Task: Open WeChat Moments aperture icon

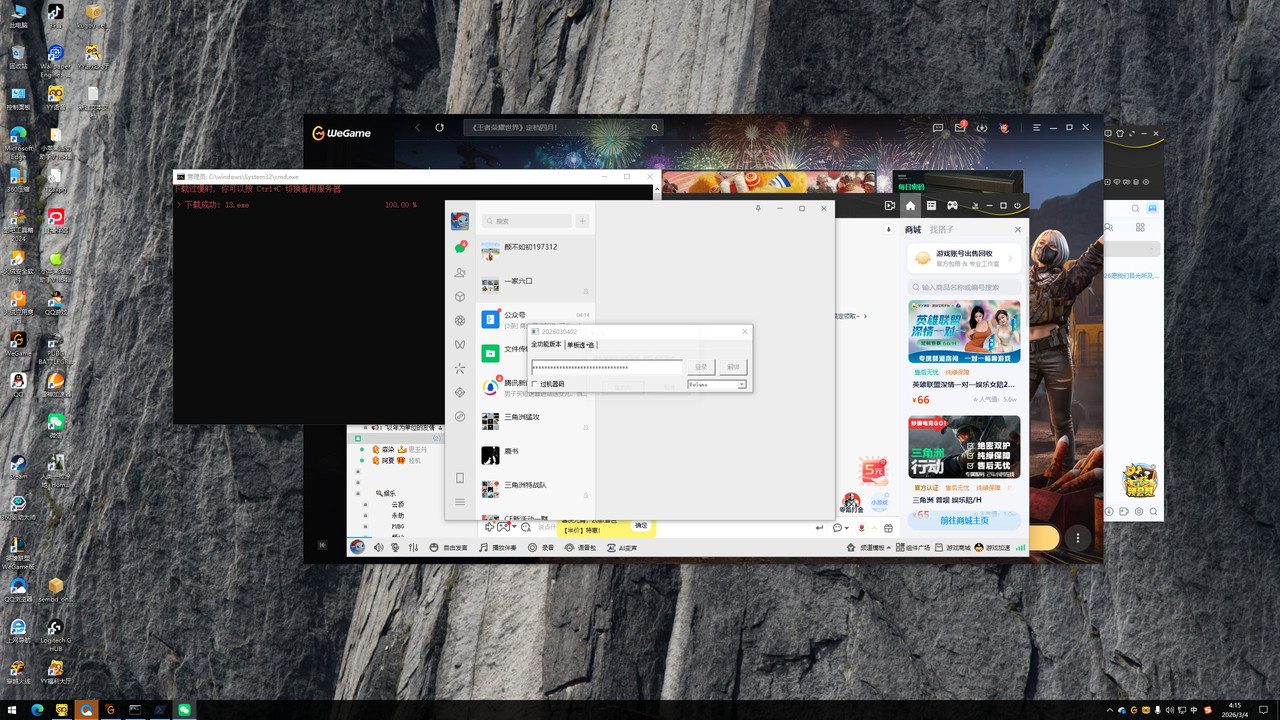Action: pyautogui.click(x=460, y=320)
